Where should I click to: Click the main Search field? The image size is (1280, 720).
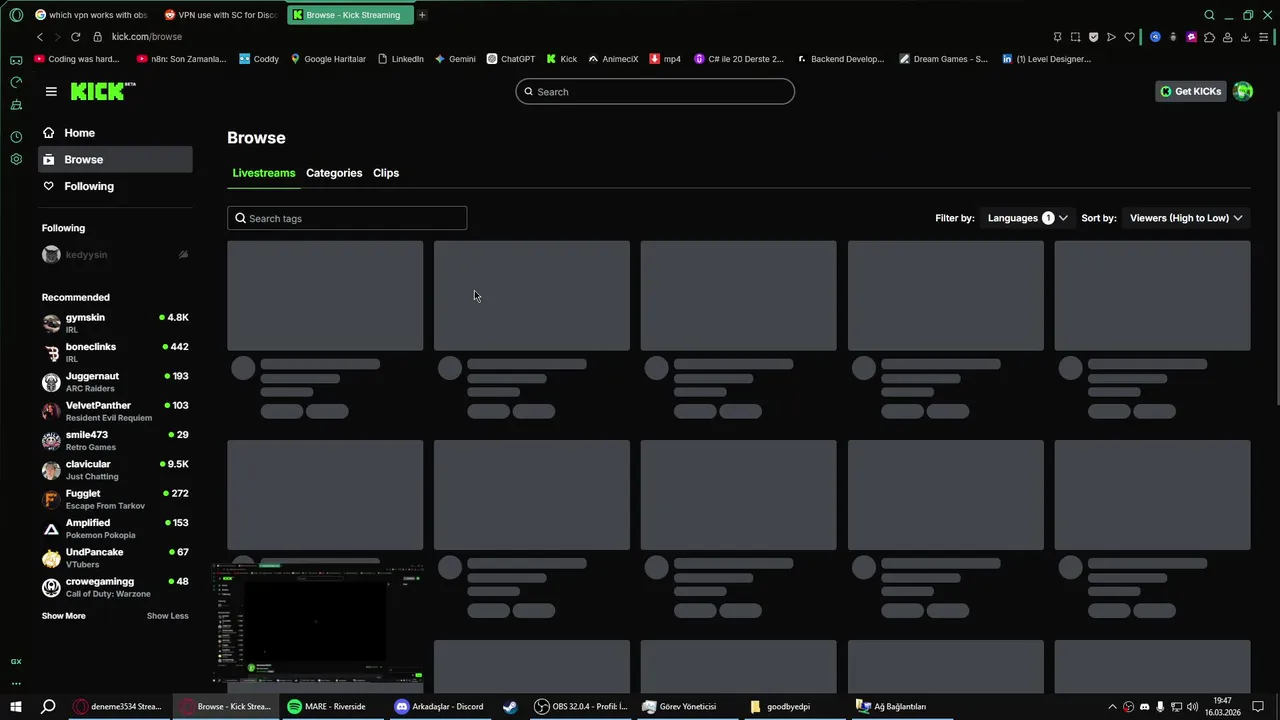(655, 91)
